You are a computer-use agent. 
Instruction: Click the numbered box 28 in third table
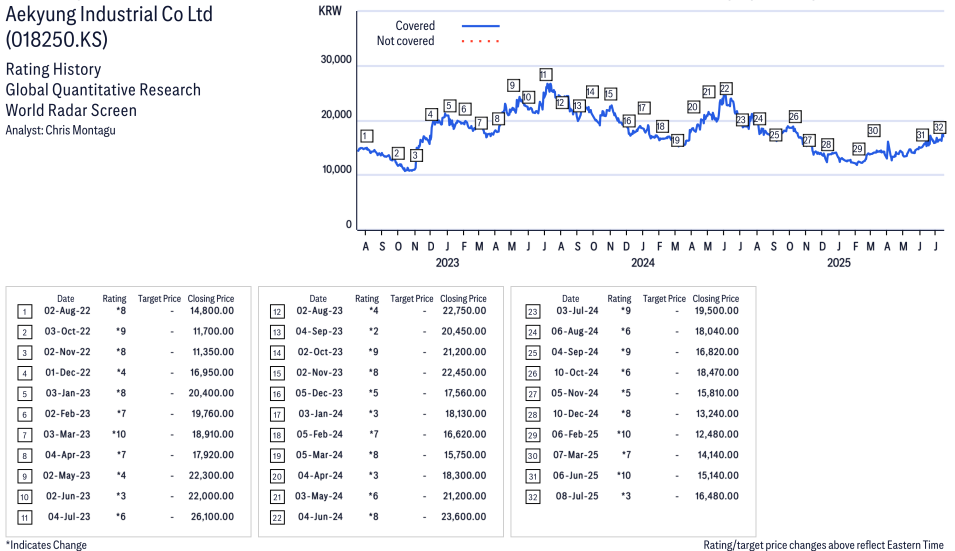tap(532, 415)
